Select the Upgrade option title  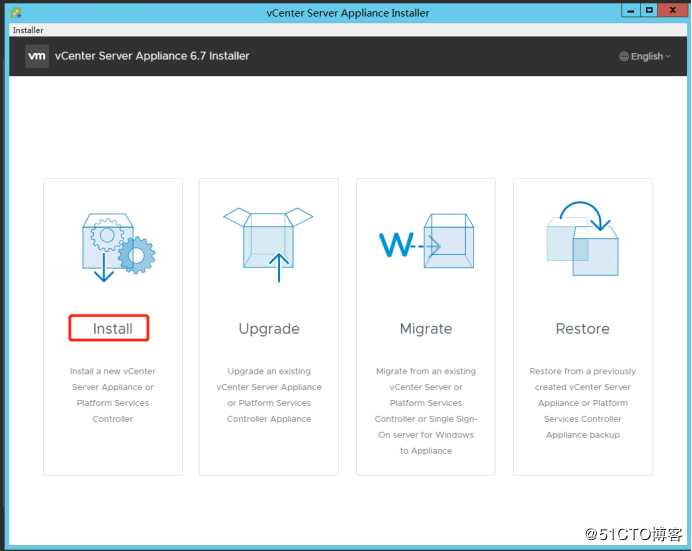click(269, 329)
